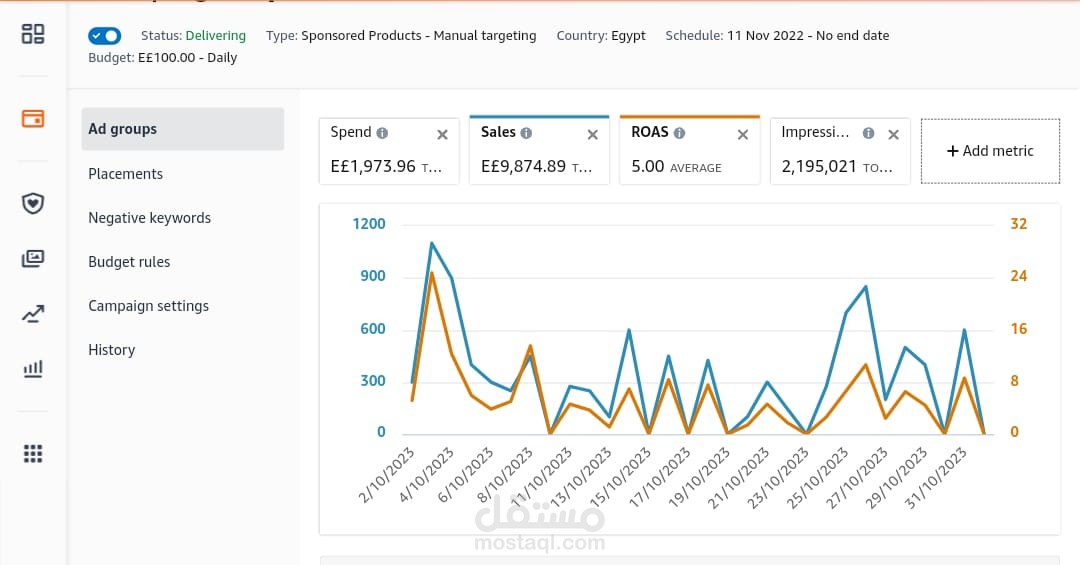Screen dimensions: 1080x565
Task: Click the Sales info icon
Action: pos(526,133)
